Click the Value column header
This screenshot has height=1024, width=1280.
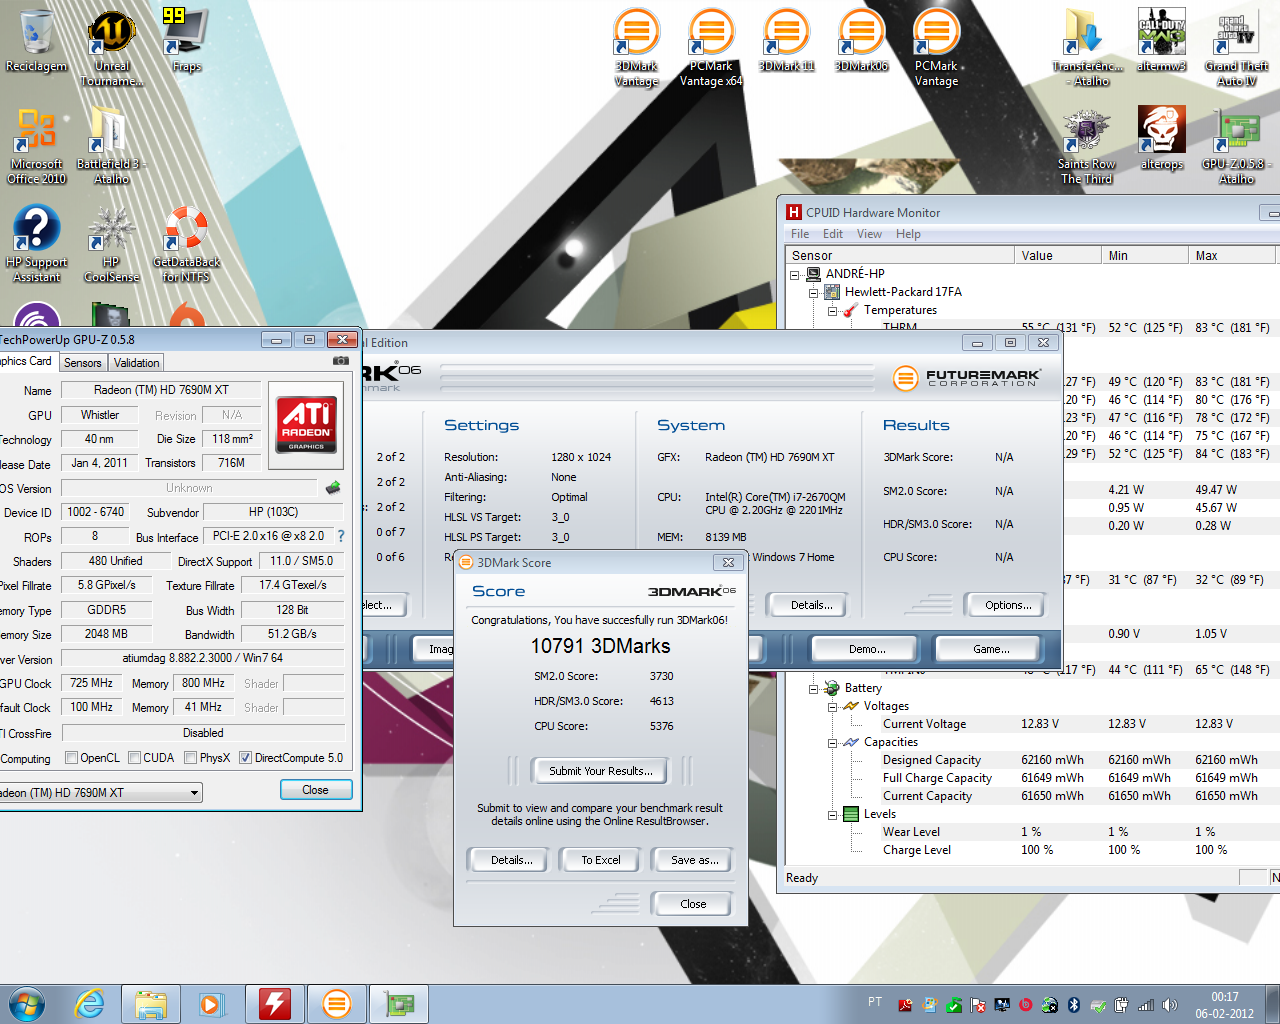coord(1058,256)
